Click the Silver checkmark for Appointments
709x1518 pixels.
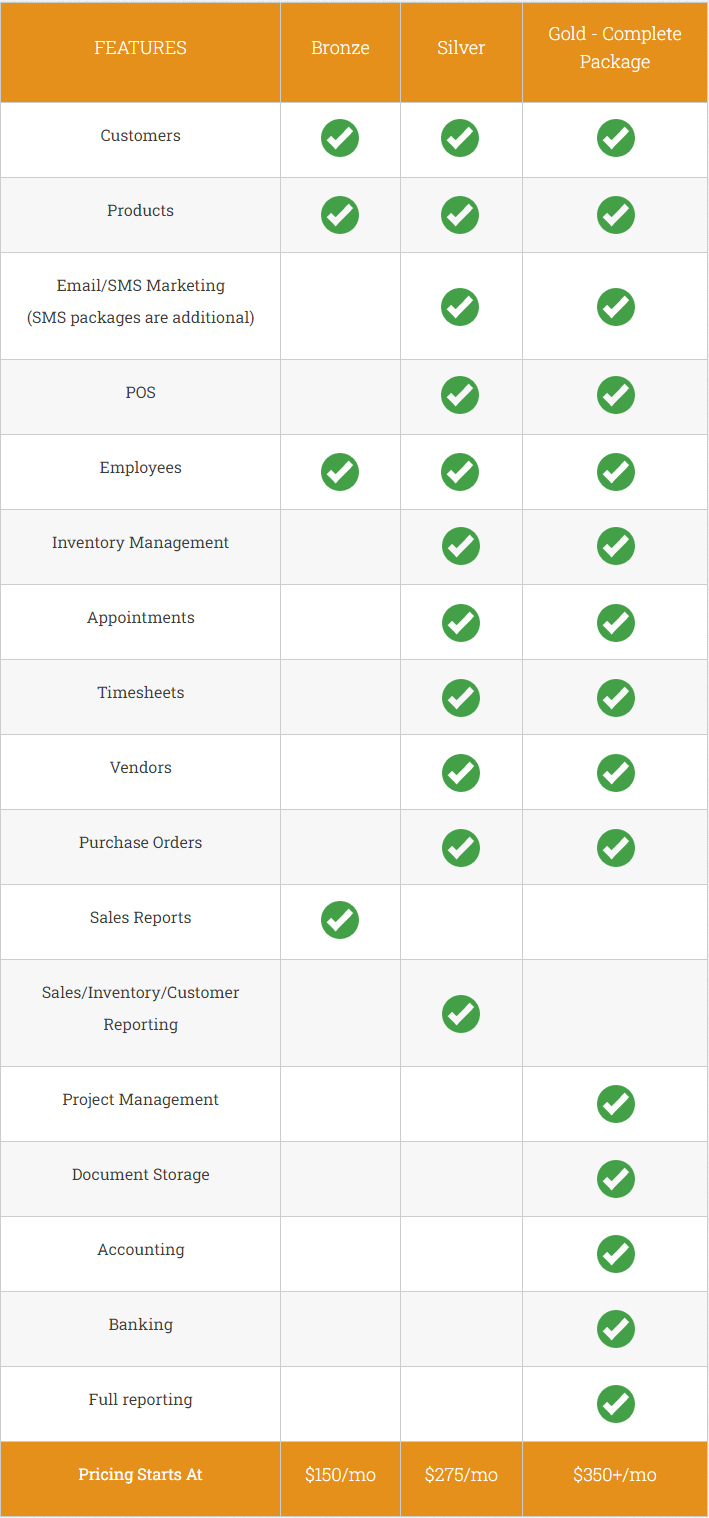[460, 622]
